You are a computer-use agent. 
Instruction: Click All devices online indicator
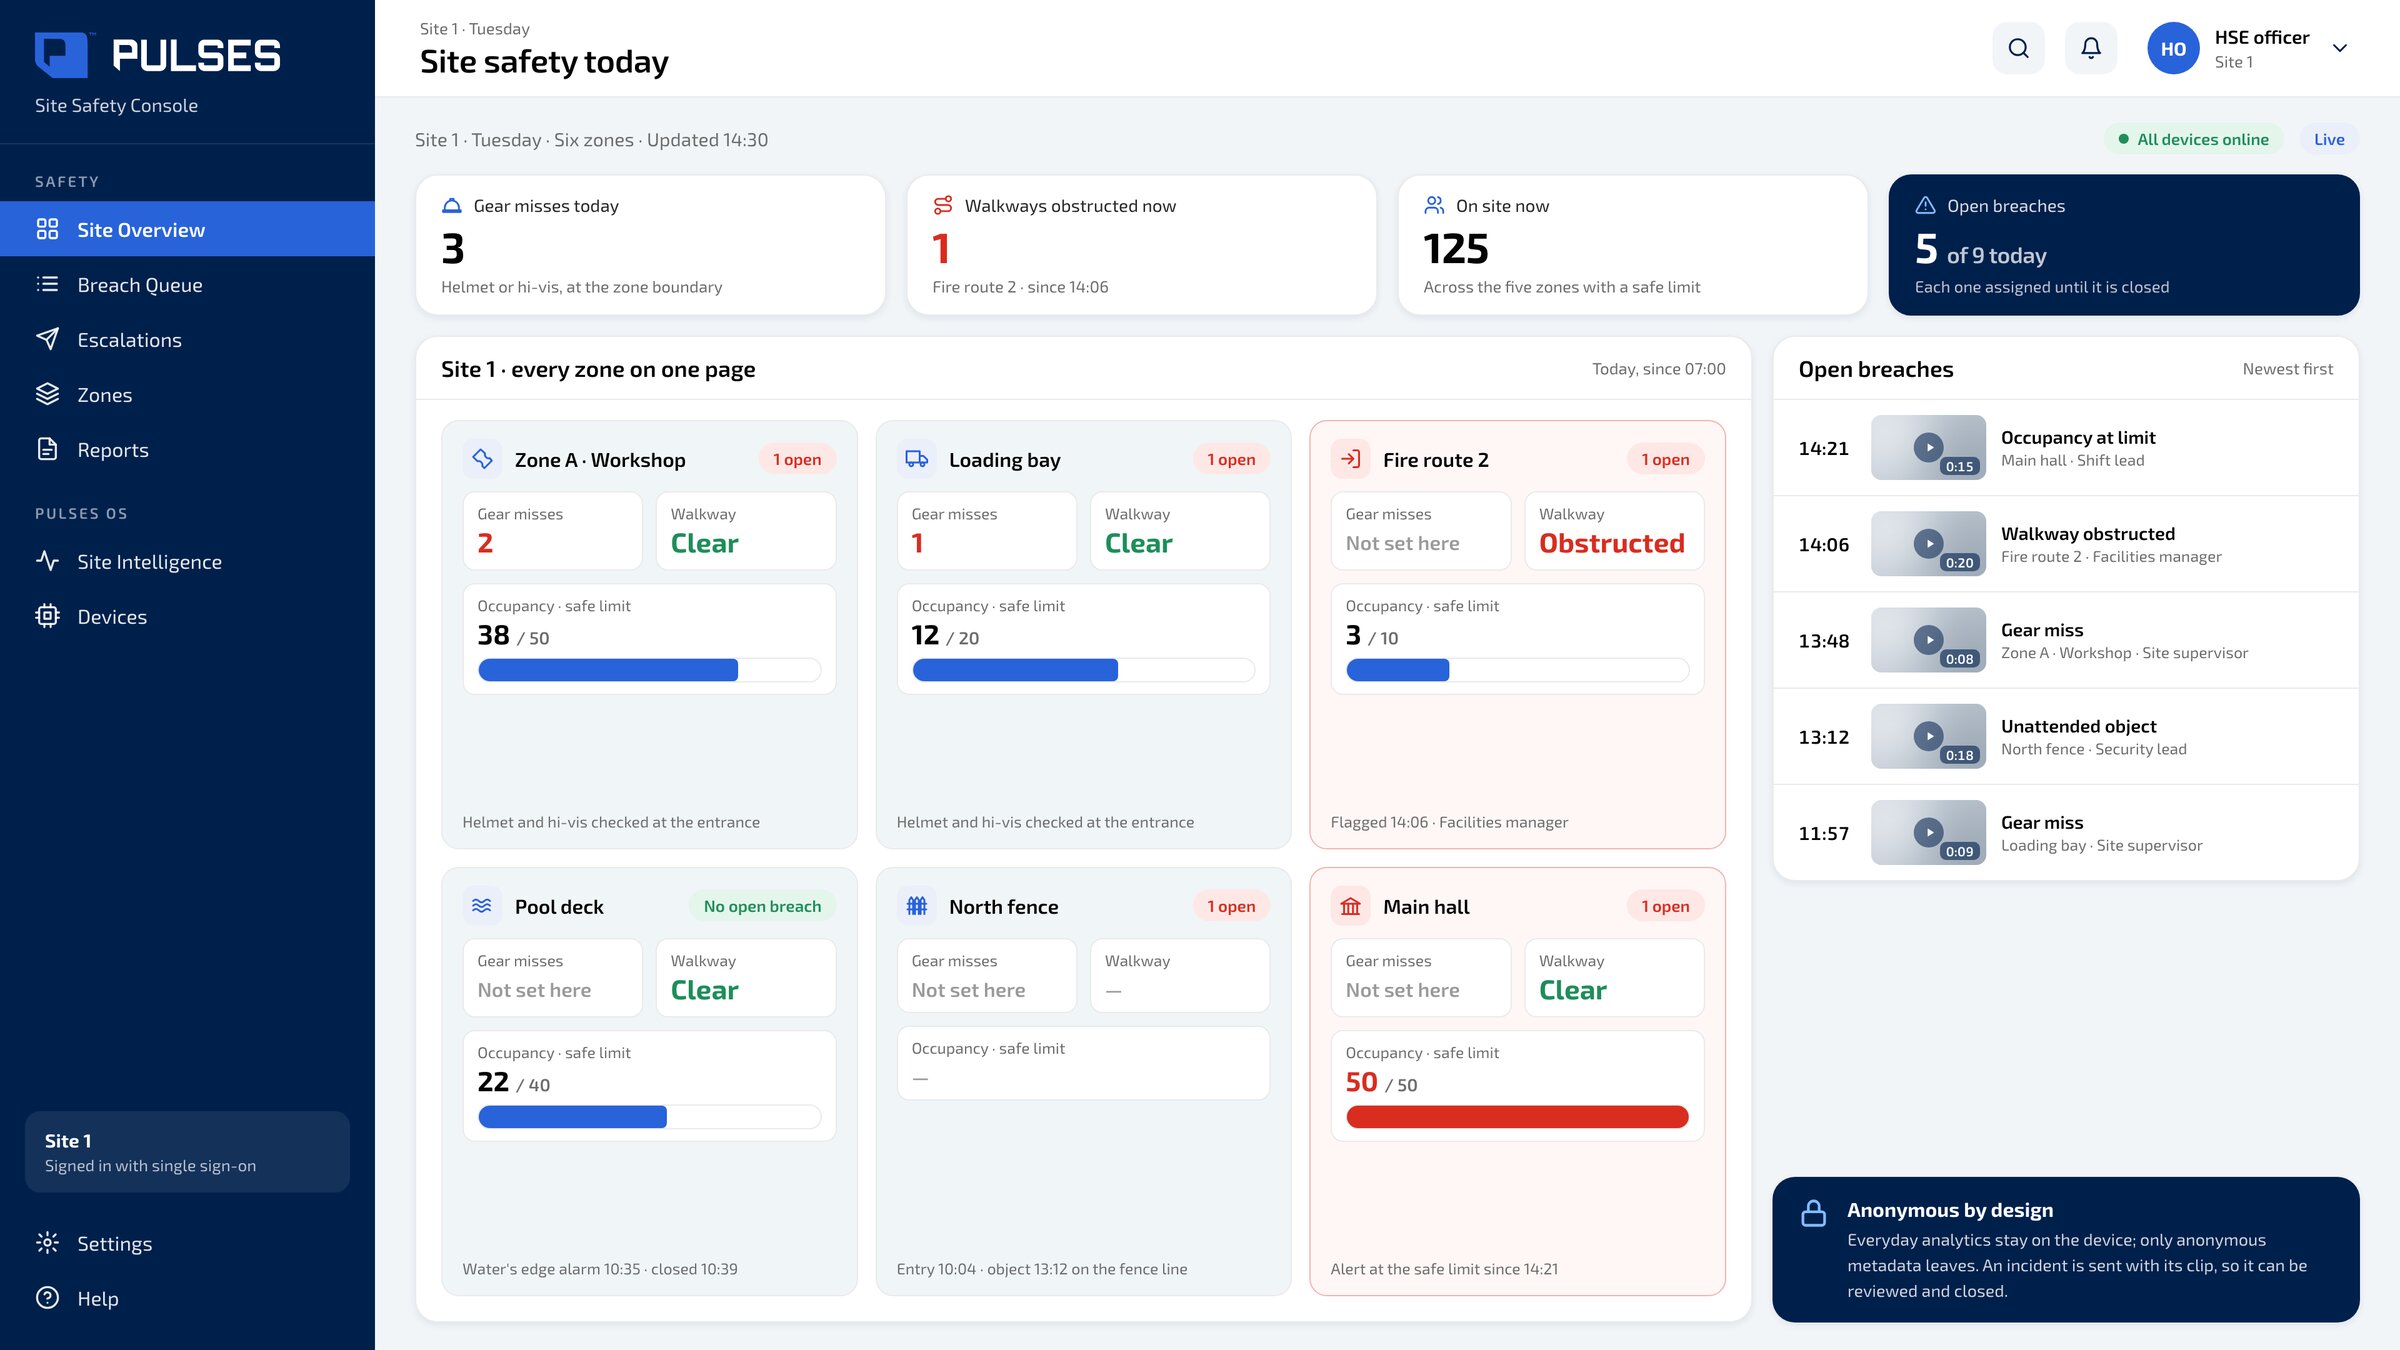2193,139
